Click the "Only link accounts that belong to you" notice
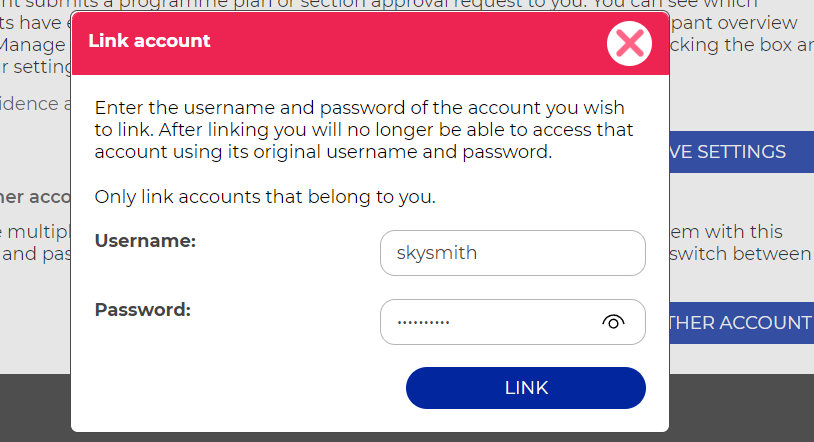The height and width of the screenshot is (442, 814). click(265, 197)
